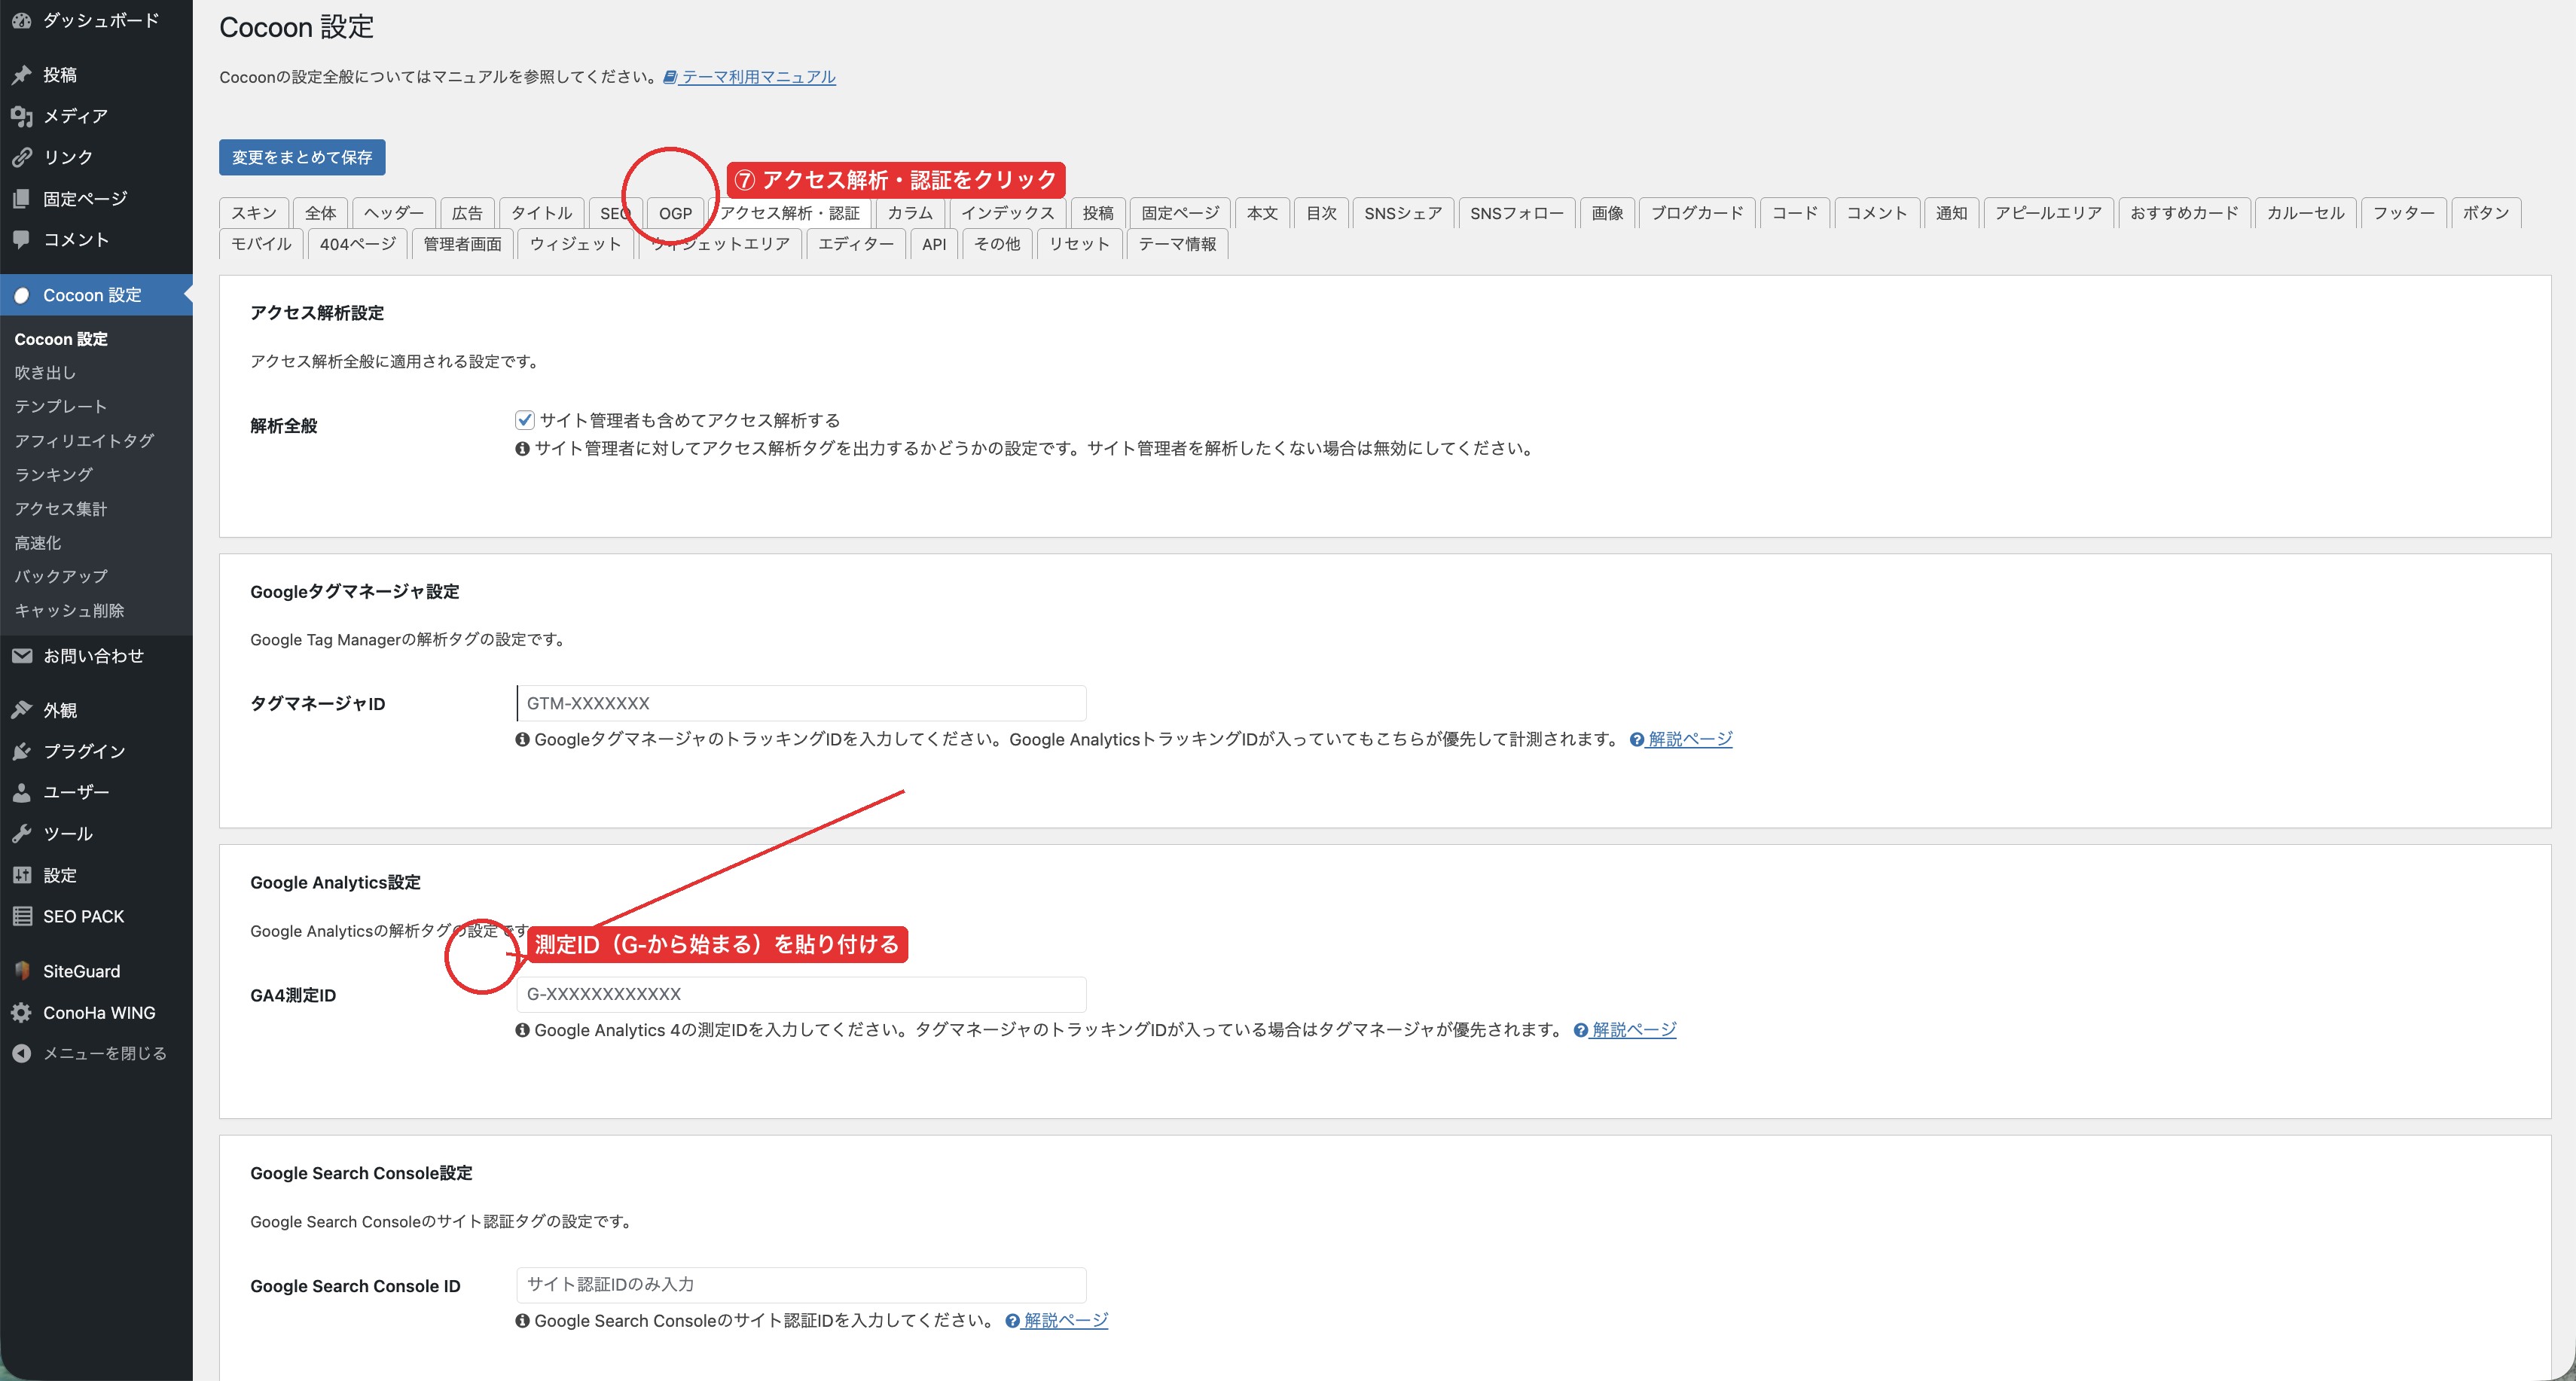The height and width of the screenshot is (1381, 2576).
Task: Open アフィリエイトタグ submenu item
Action: [x=84, y=441]
